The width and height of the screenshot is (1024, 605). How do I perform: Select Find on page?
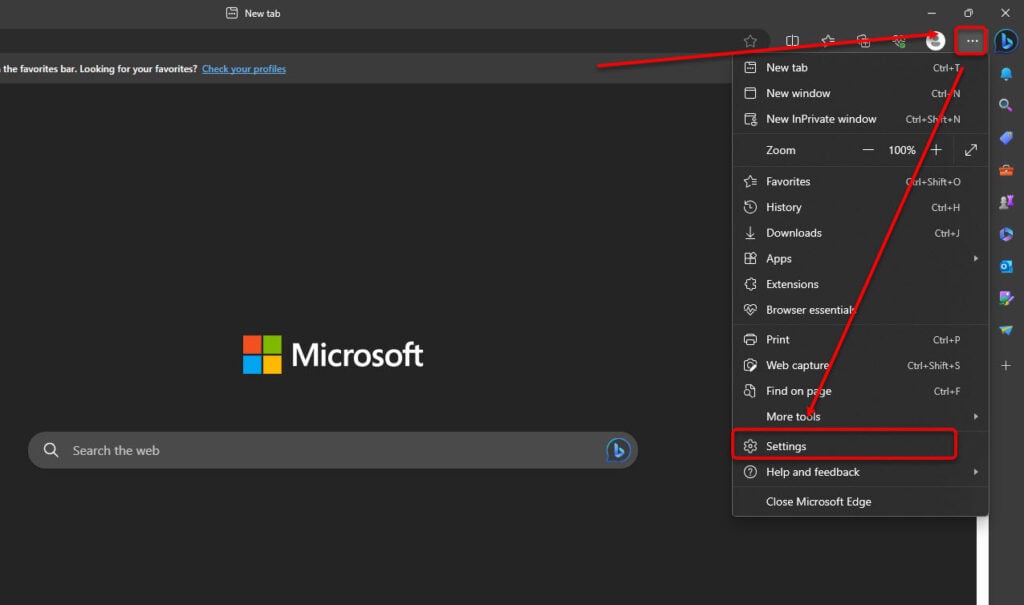(859, 391)
